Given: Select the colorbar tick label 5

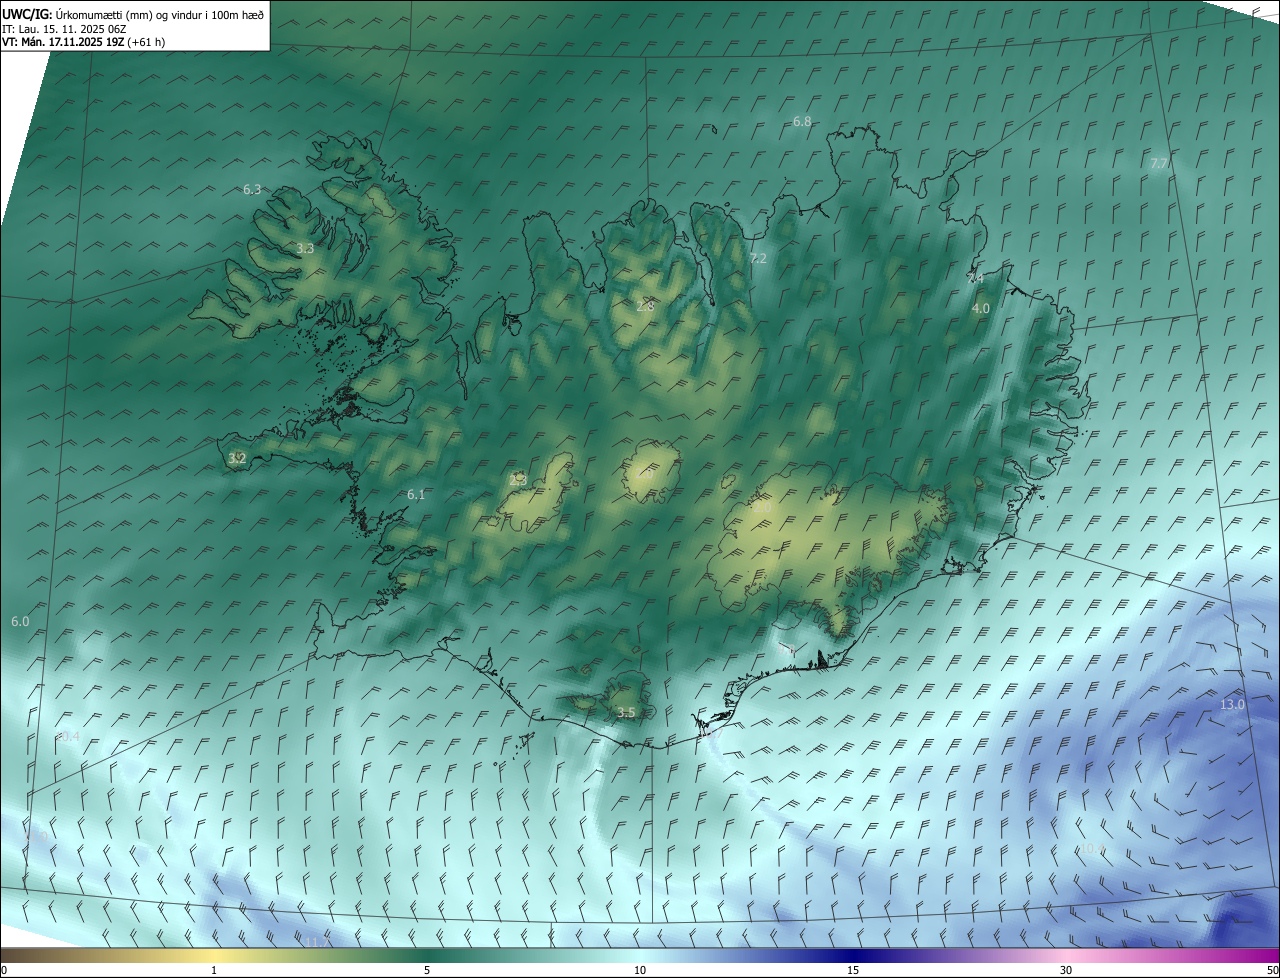Looking at the screenshot, I should (x=427, y=970).
